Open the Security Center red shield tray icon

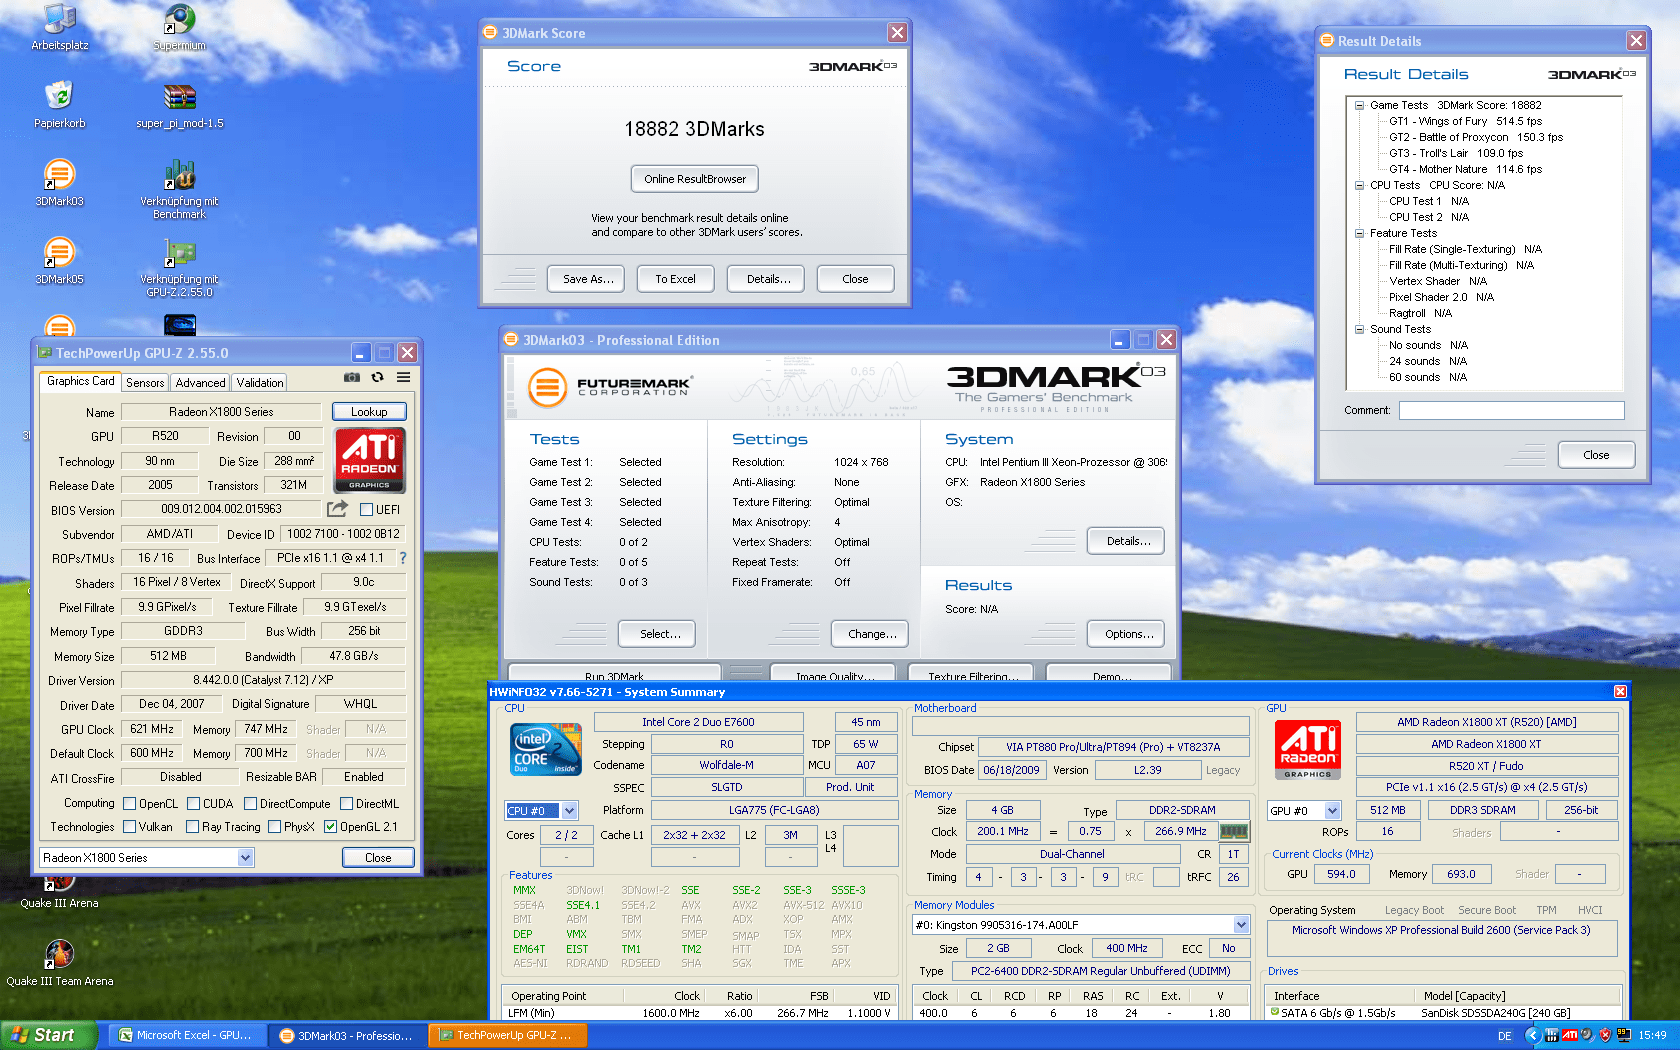pos(1605,1035)
